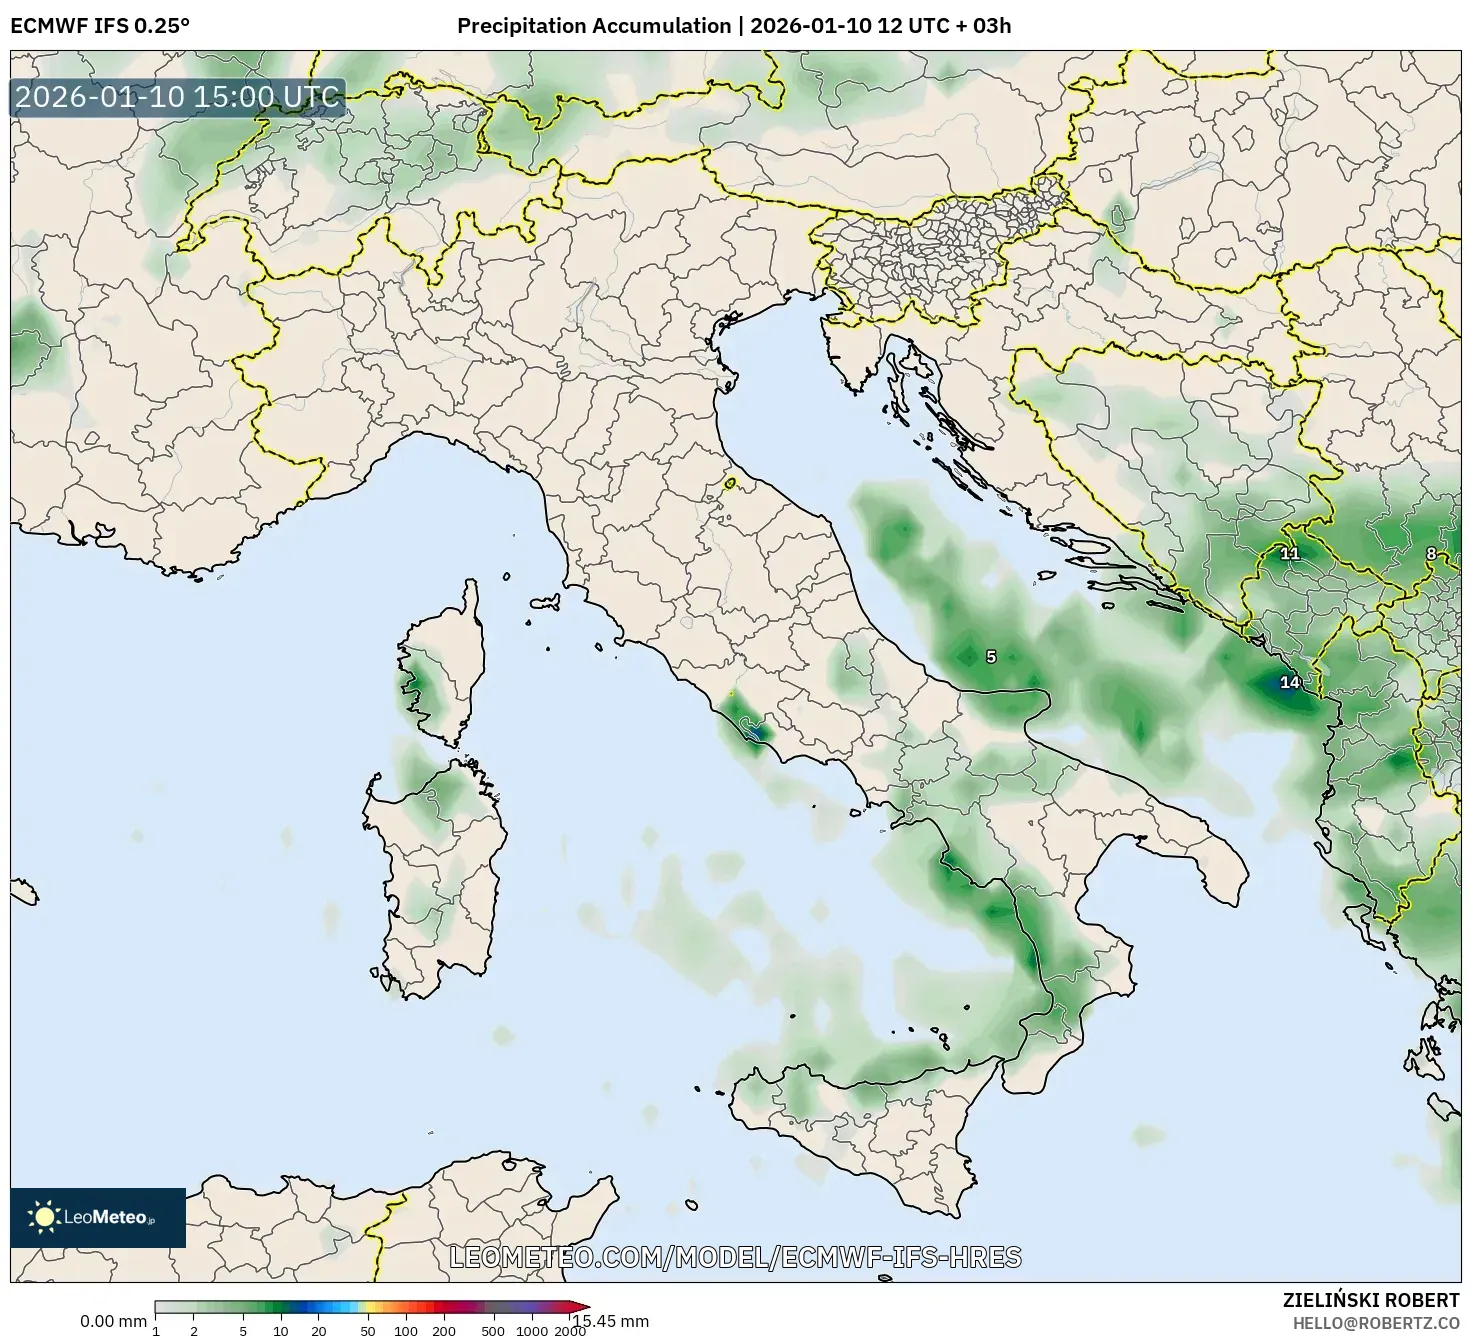
Task: Select the Precipitation Accumulation title tab
Action: 594,27
